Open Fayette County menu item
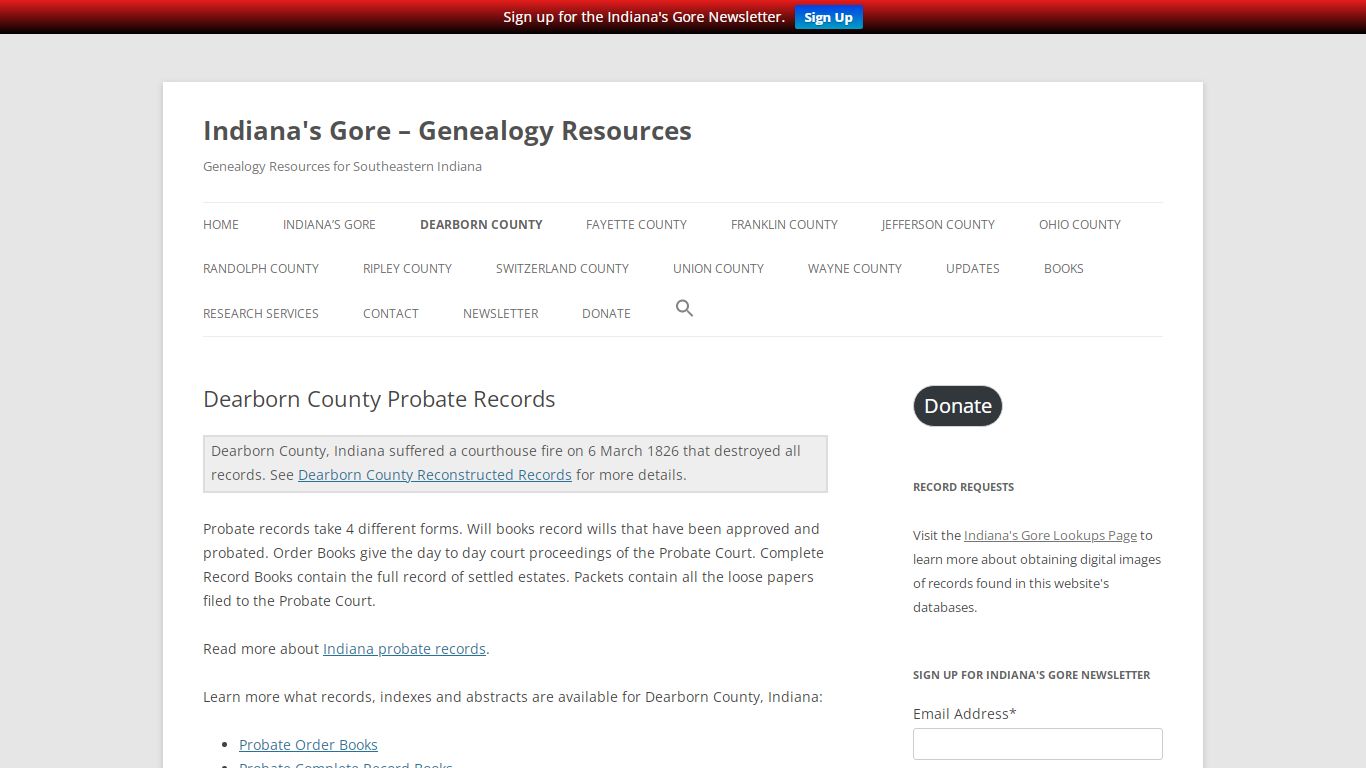This screenshot has height=768, width=1366. (x=636, y=225)
